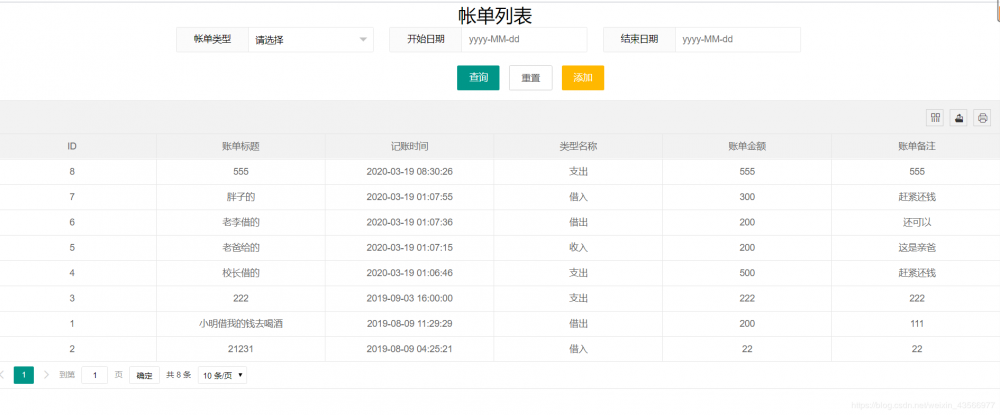Click the 账单标题 column header
The height and width of the screenshot is (415, 1000).
coord(240,147)
